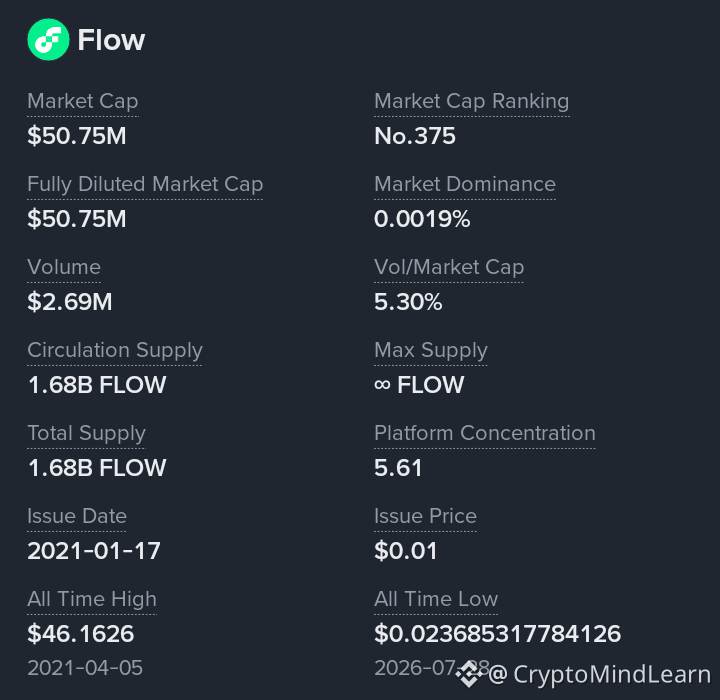Click the Circulation Supply label
The width and height of the screenshot is (720, 700).
click(115, 351)
